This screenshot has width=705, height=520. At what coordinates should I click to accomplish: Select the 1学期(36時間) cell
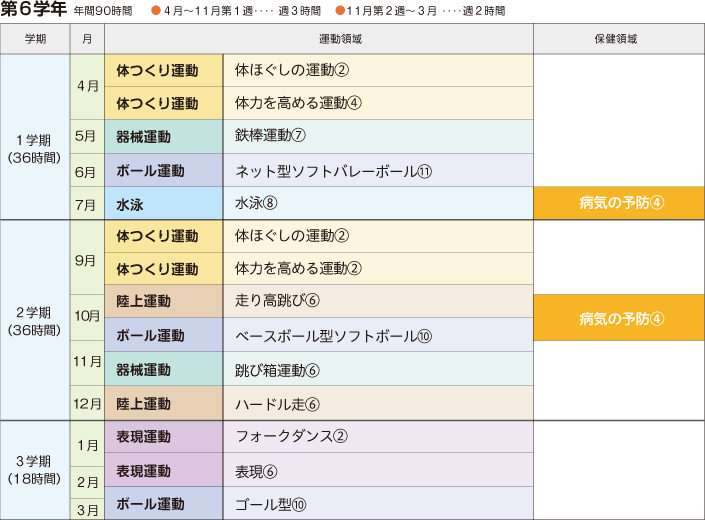pyautogui.click(x=35, y=137)
